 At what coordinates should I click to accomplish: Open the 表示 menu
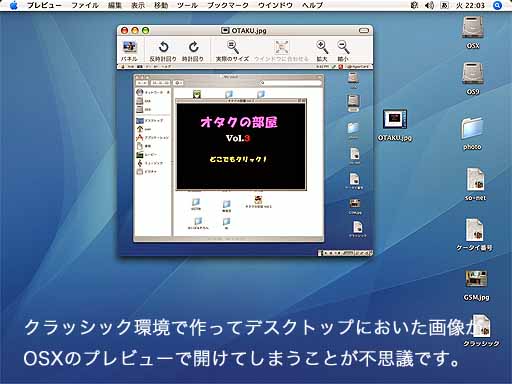(138, 5)
